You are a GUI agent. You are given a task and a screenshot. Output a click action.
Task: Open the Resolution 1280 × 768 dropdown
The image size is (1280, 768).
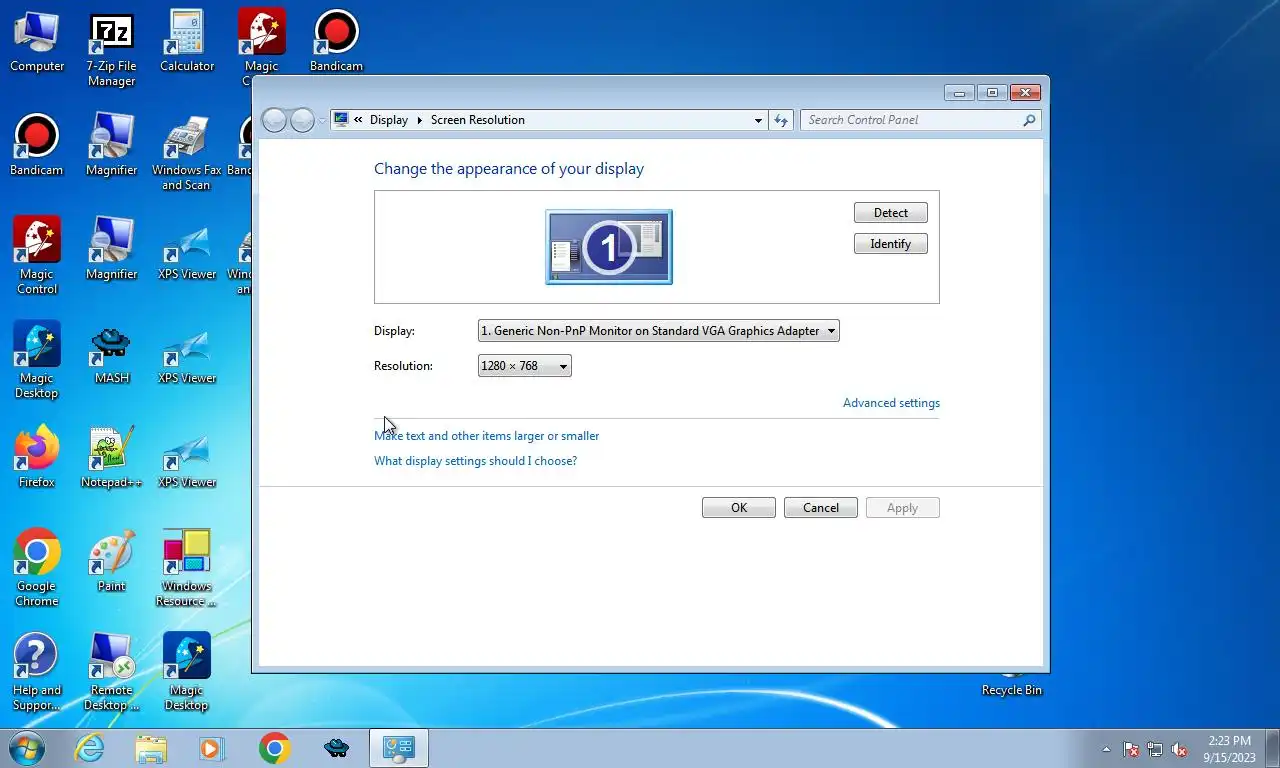525,366
